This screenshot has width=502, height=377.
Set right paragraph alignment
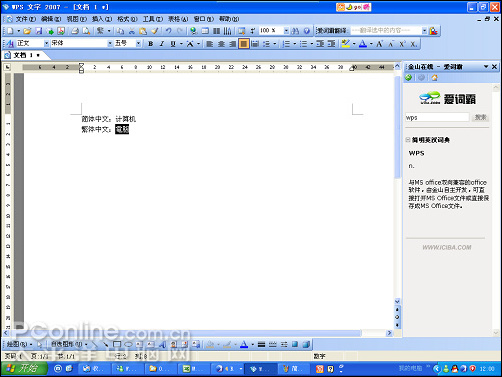coord(233,44)
